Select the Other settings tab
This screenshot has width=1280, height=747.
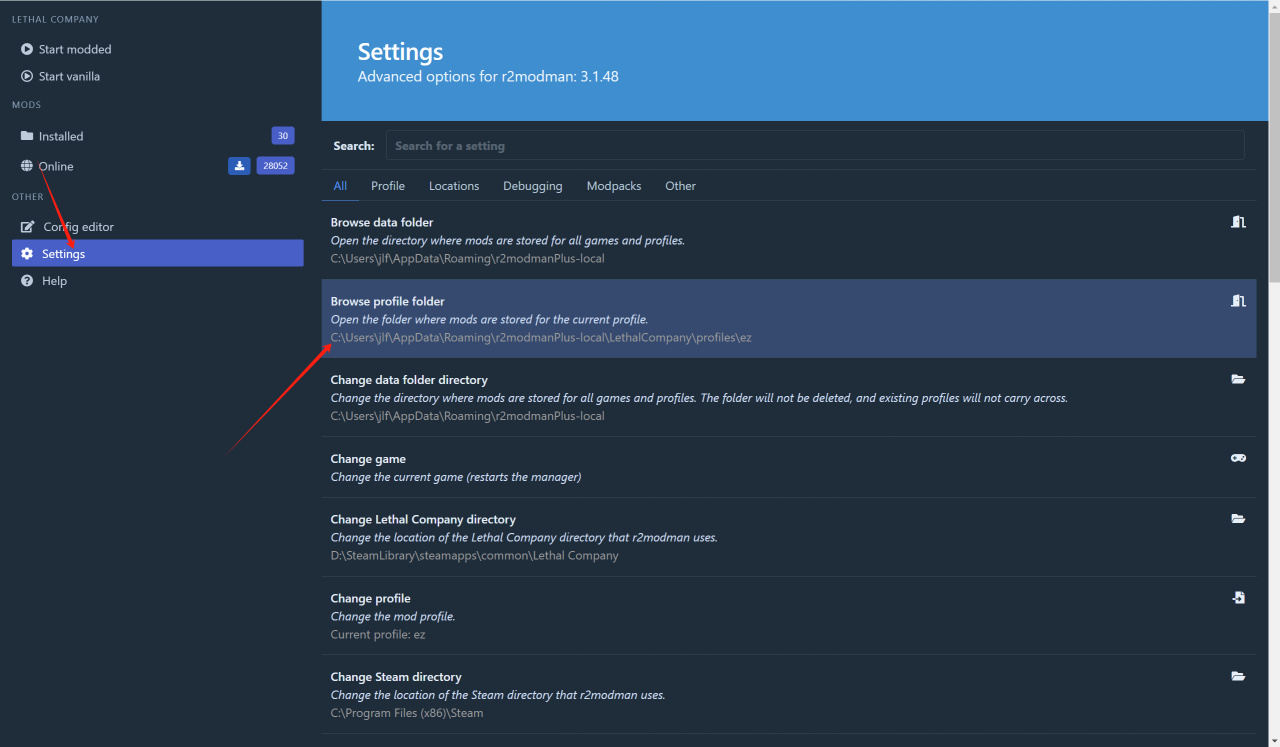point(680,186)
